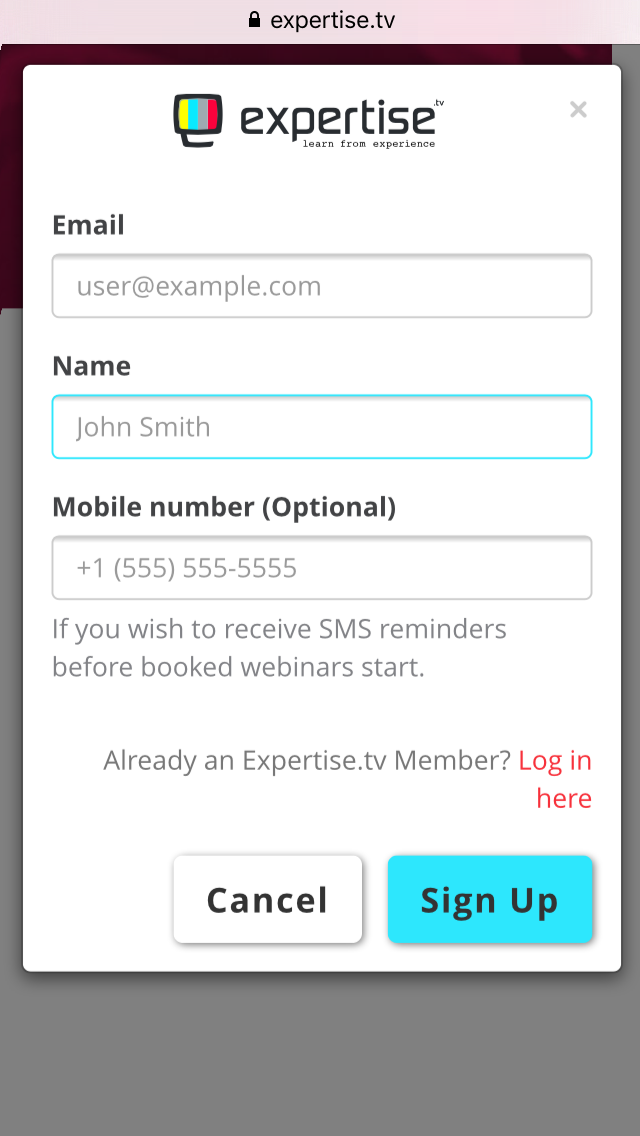
Task: Click the padlock icon in the address bar
Action: click(x=254, y=20)
